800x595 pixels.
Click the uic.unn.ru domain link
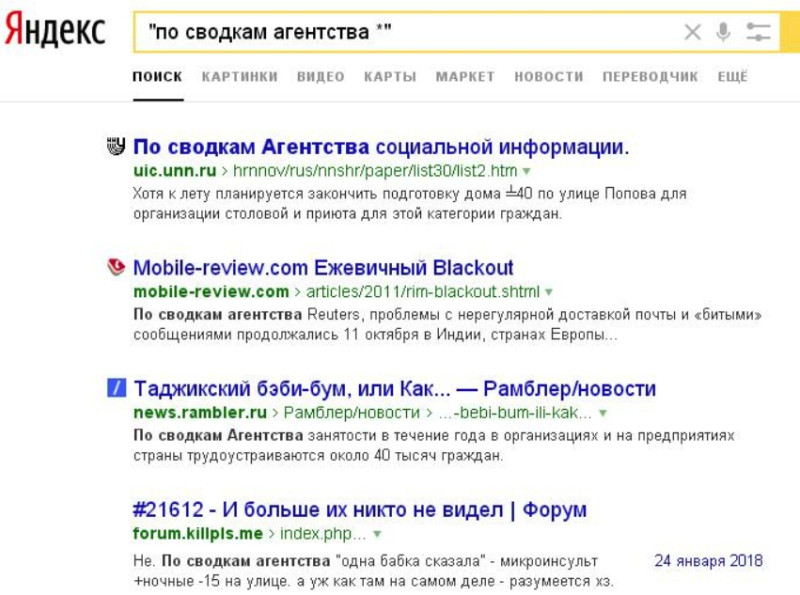(174, 170)
